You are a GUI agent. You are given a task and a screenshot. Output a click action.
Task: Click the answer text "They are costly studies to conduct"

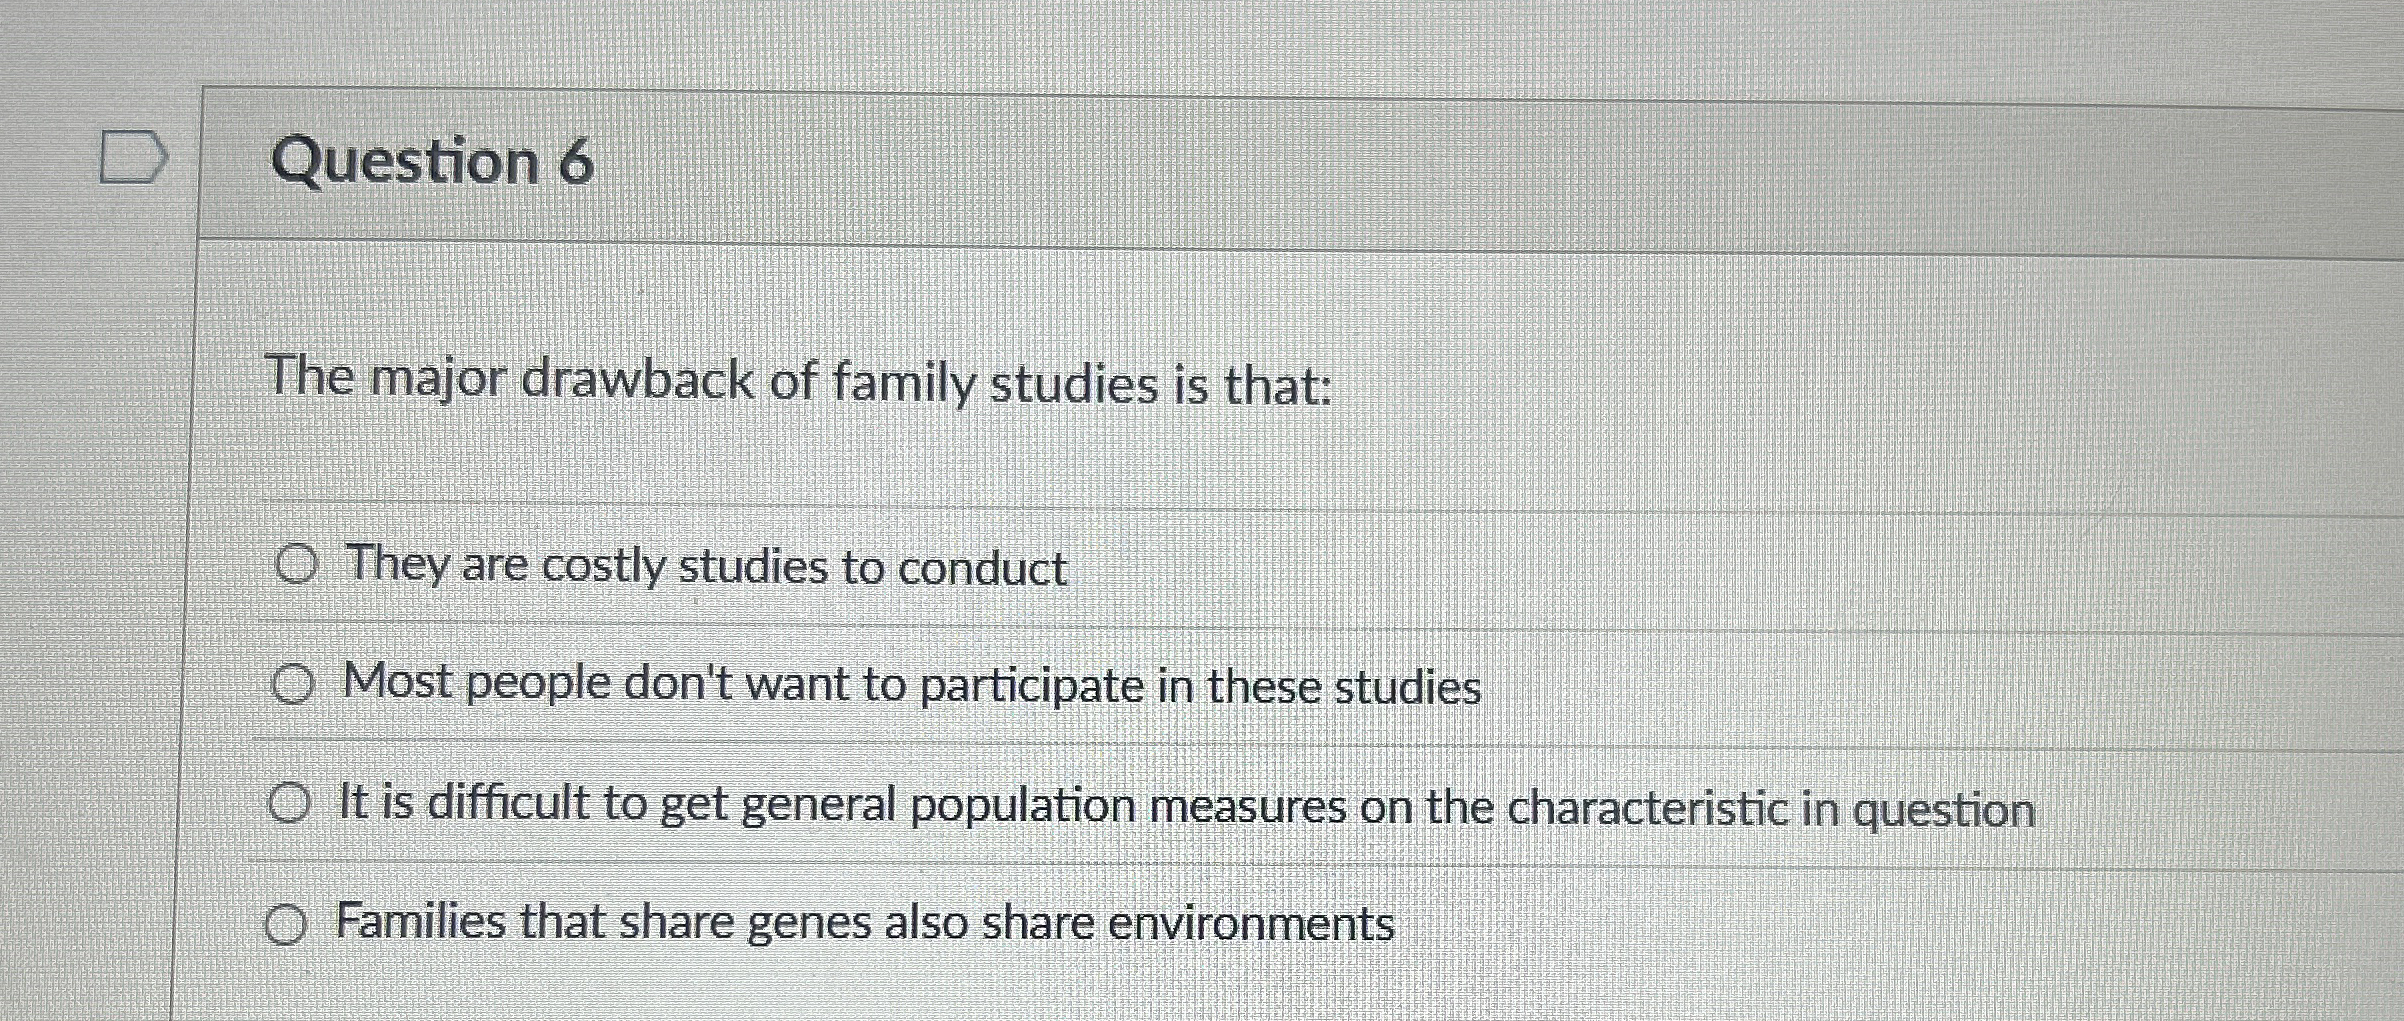tap(705, 566)
